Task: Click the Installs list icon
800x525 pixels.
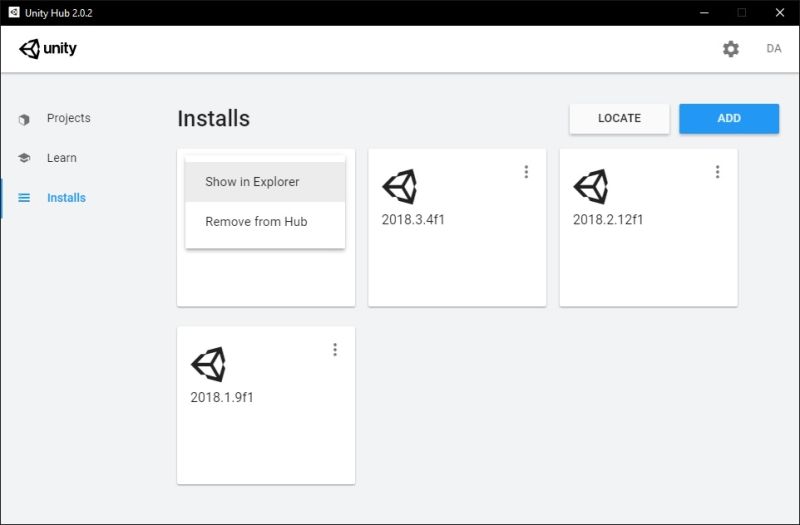Action: (x=24, y=198)
